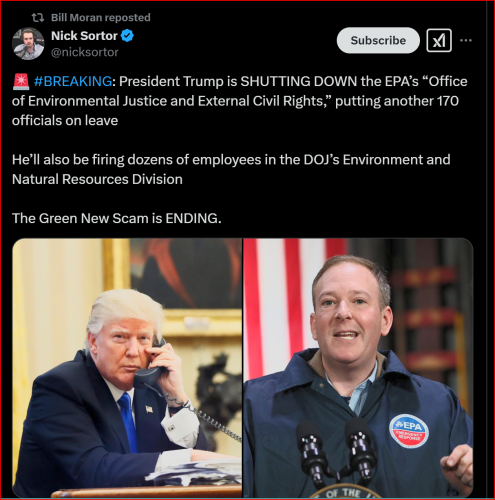This screenshot has width=495, height=500.
Task: Click the Nick Sortor display name
Action: 84,36
